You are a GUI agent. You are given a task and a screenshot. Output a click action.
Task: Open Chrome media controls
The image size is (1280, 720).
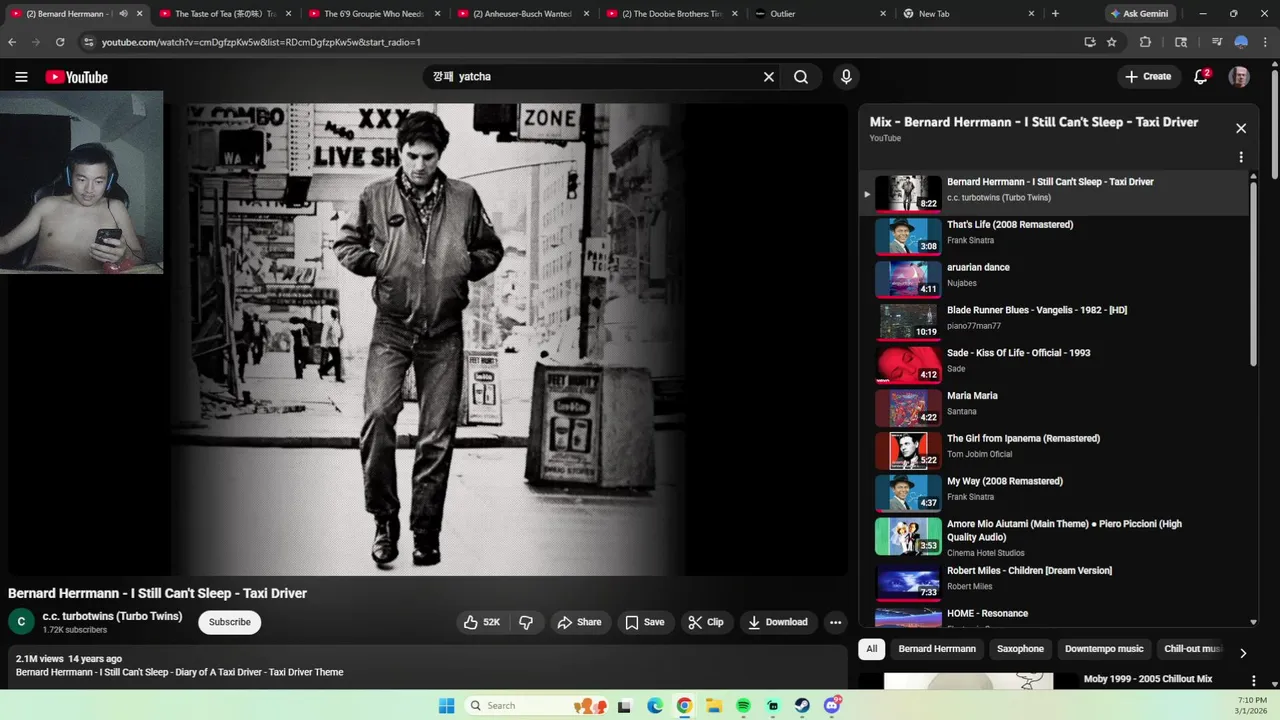pyautogui.click(x=1217, y=42)
